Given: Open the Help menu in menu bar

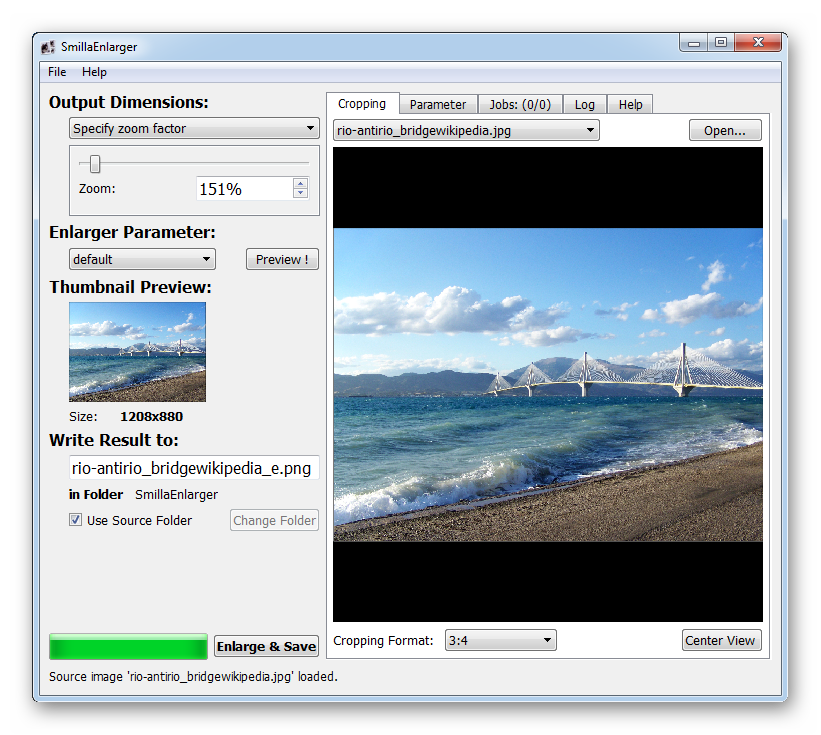Looking at the screenshot, I should [x=94, y=72].
